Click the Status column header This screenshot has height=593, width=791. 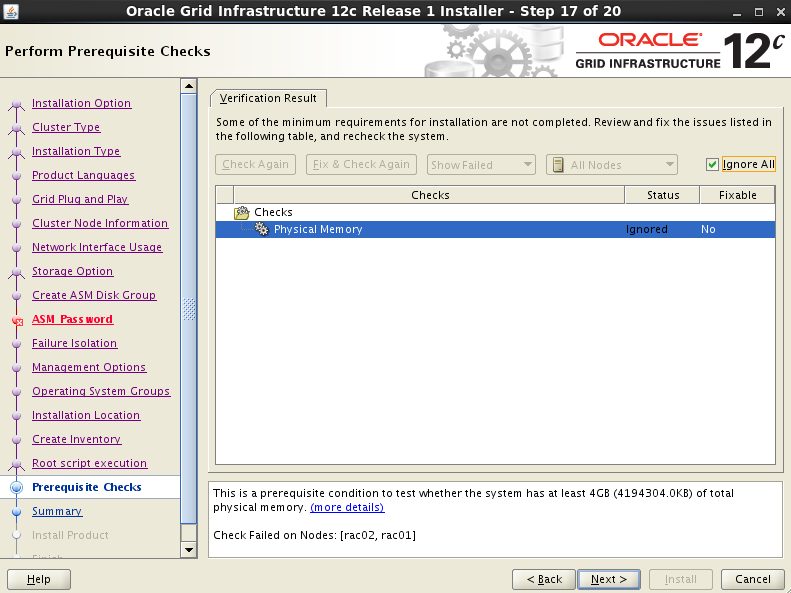click(662, 195)
